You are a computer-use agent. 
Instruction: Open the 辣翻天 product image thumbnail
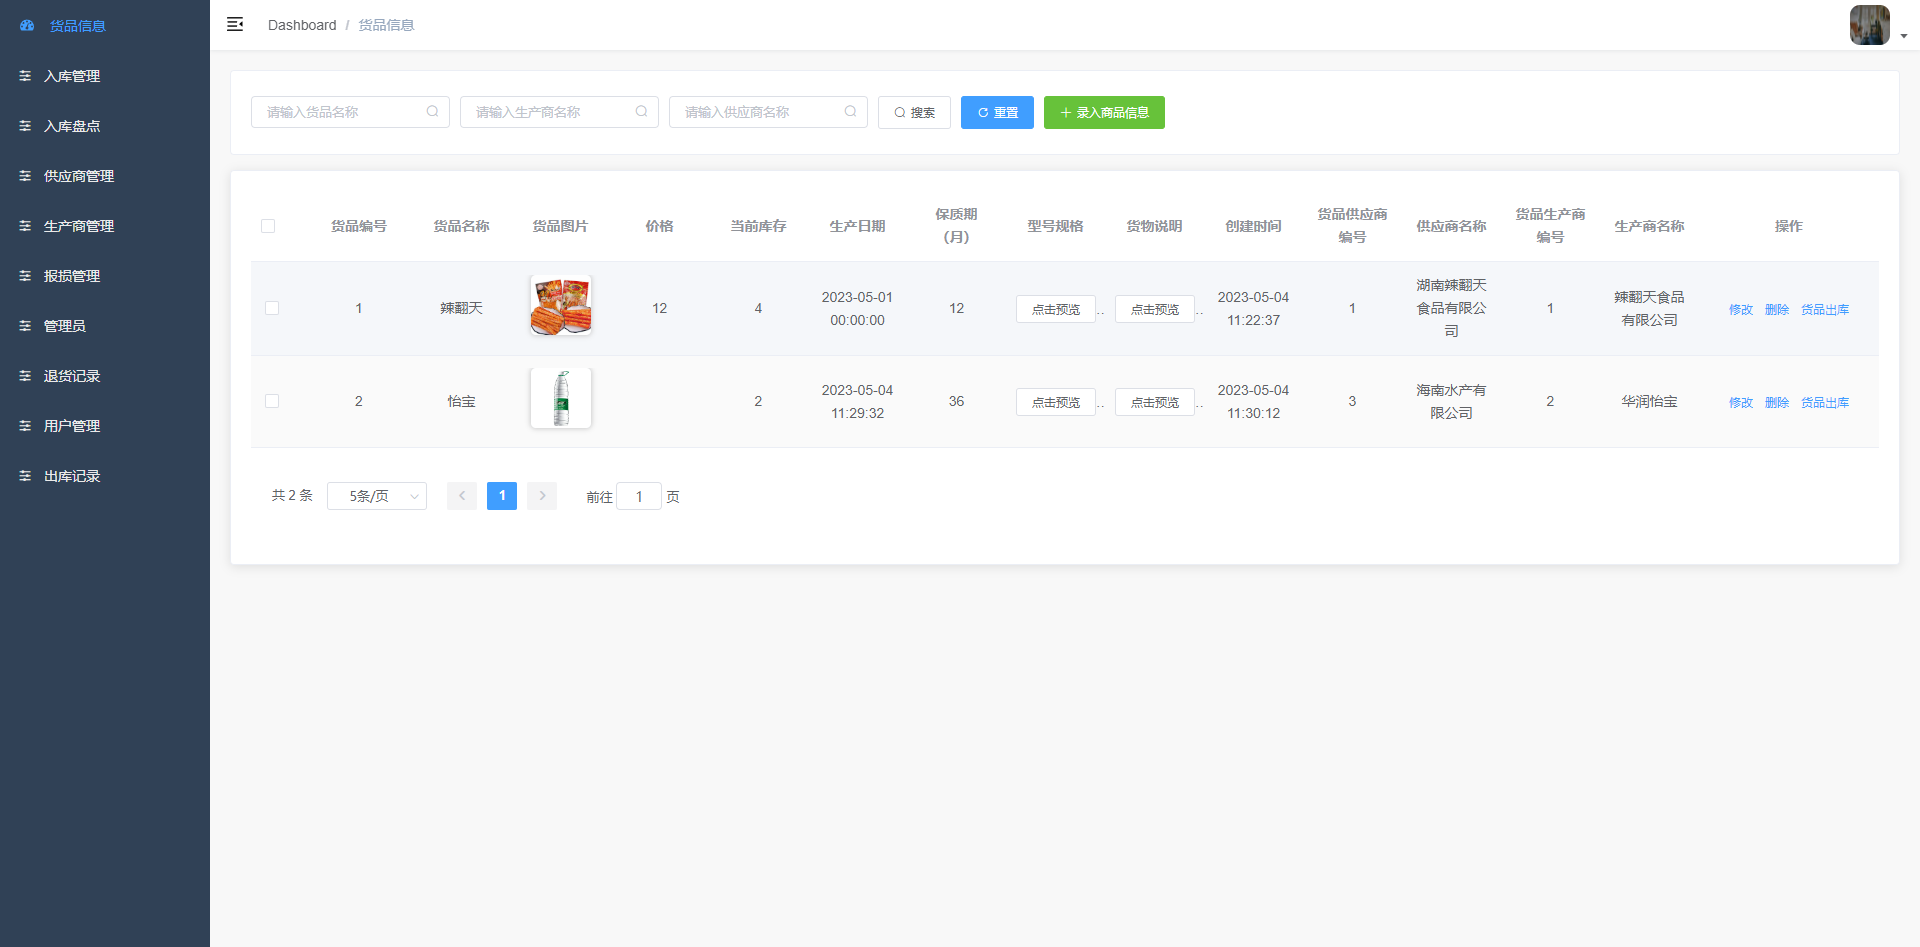pos(561,306)
